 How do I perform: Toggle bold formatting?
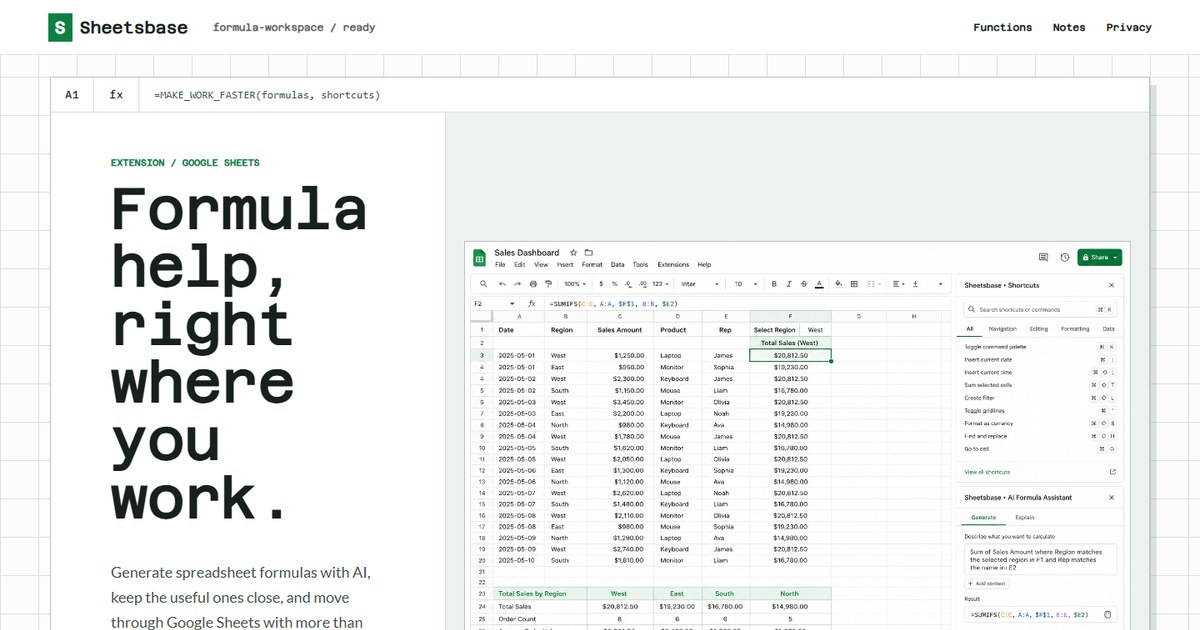(x=774, y=284)
